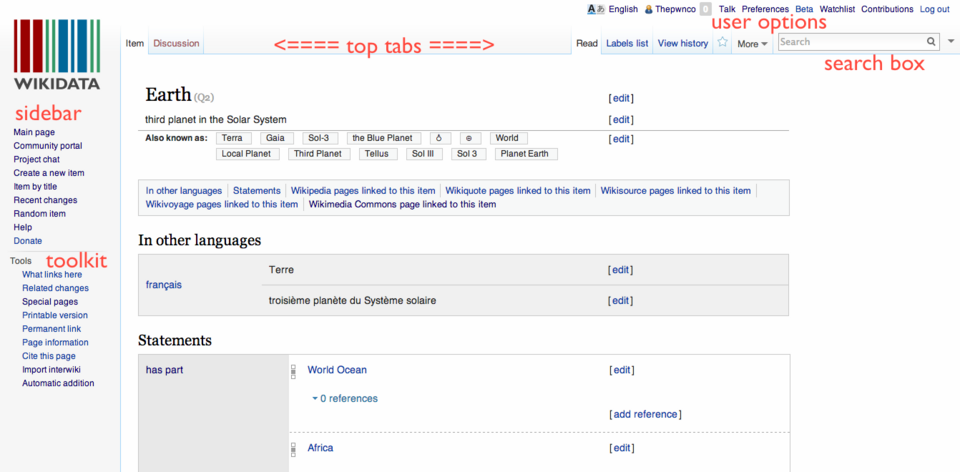
Task: Open the Help link in sidebar
Action: tap(23, 227)
